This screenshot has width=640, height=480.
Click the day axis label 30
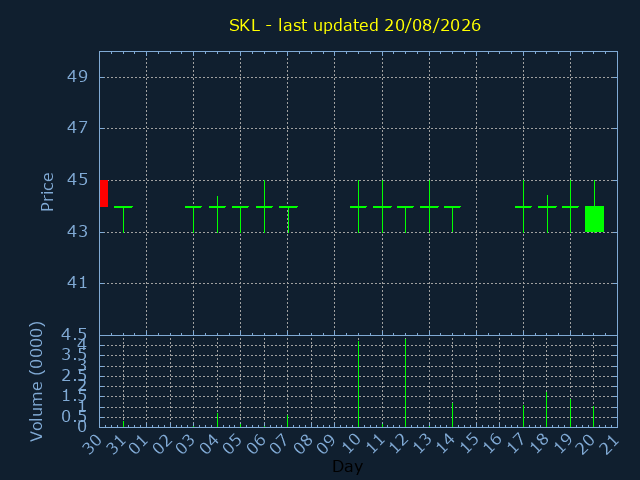(92, 444)
